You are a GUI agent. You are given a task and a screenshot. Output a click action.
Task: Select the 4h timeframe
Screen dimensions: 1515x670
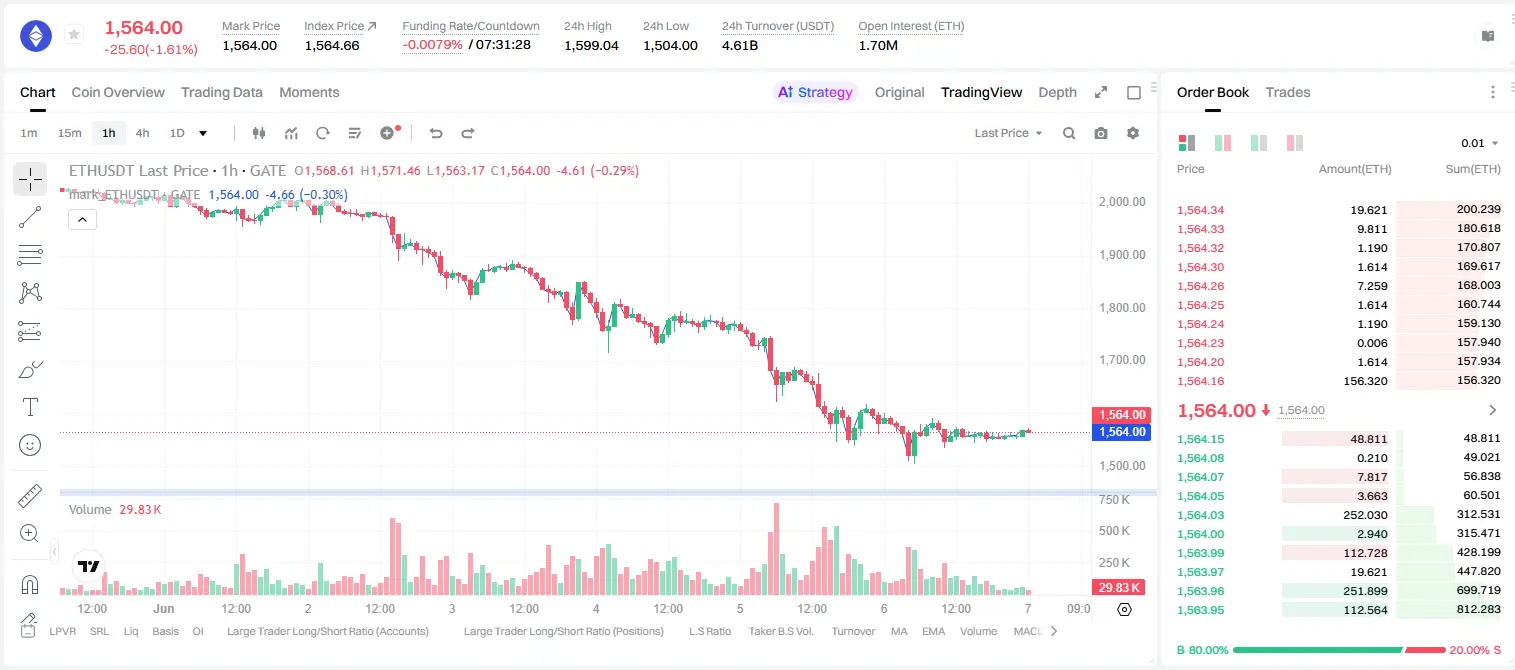pos(142,133)
